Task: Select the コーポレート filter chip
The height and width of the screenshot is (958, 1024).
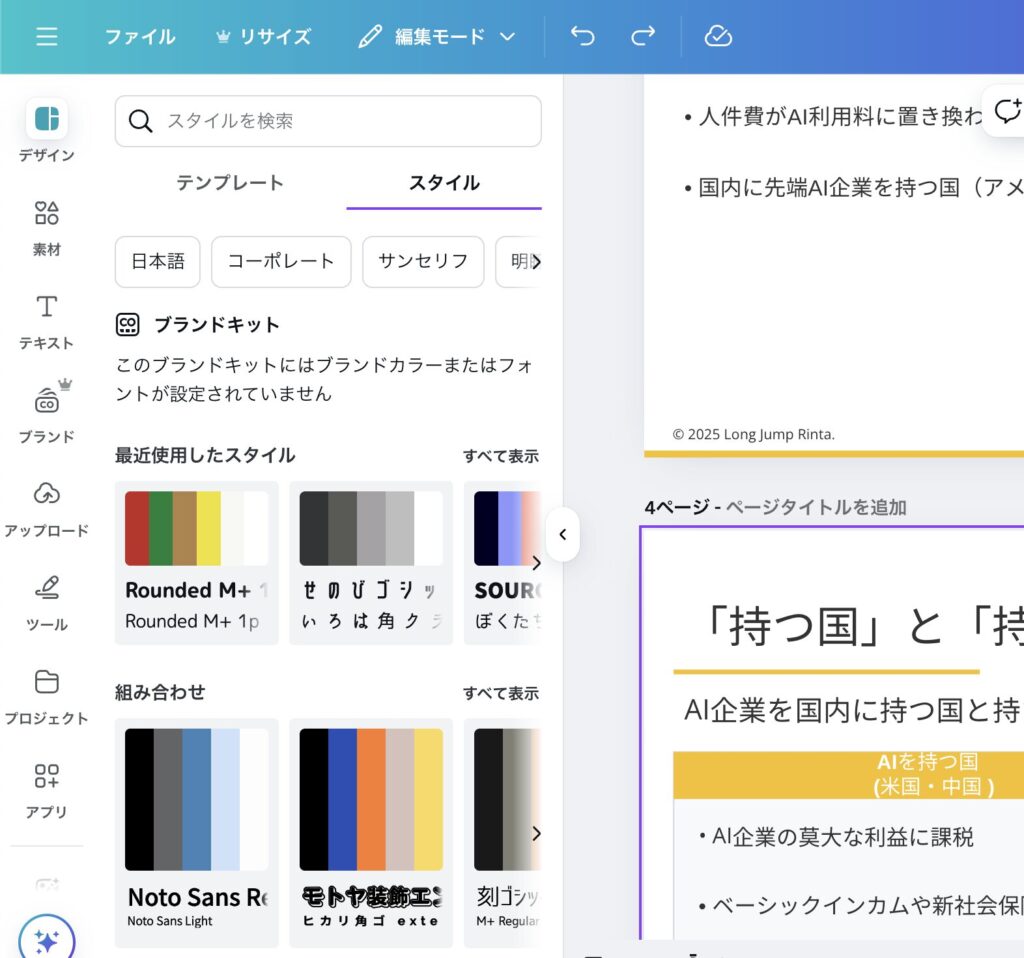Action: pos(281,261)
